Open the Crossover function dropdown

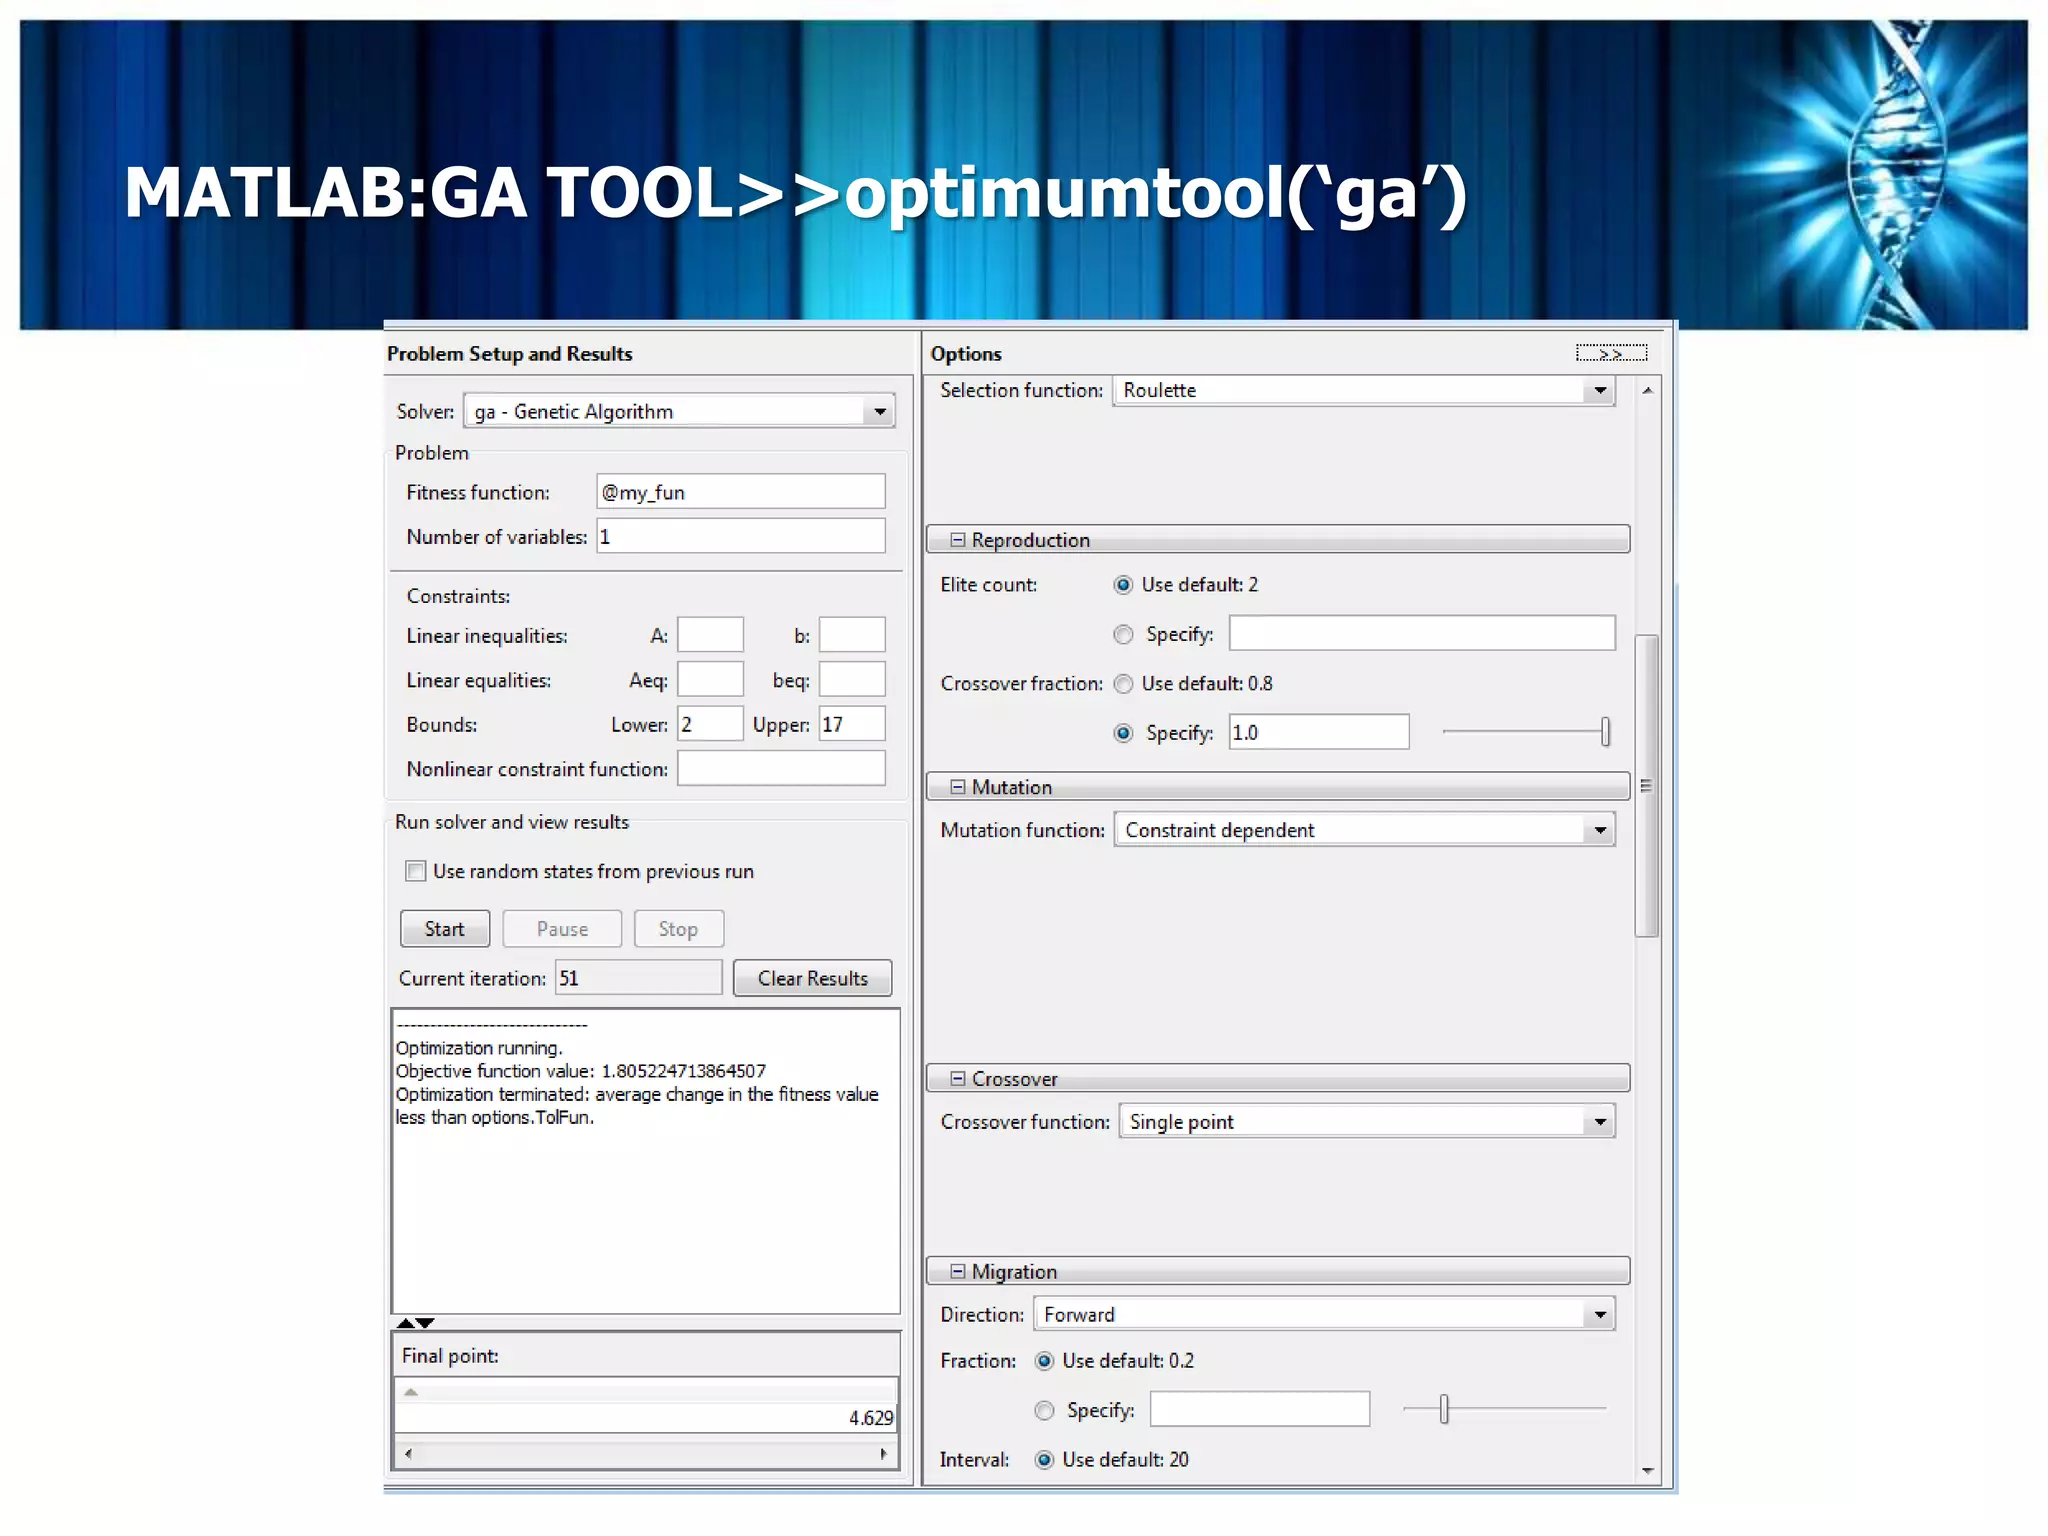coord(1600,1122)
